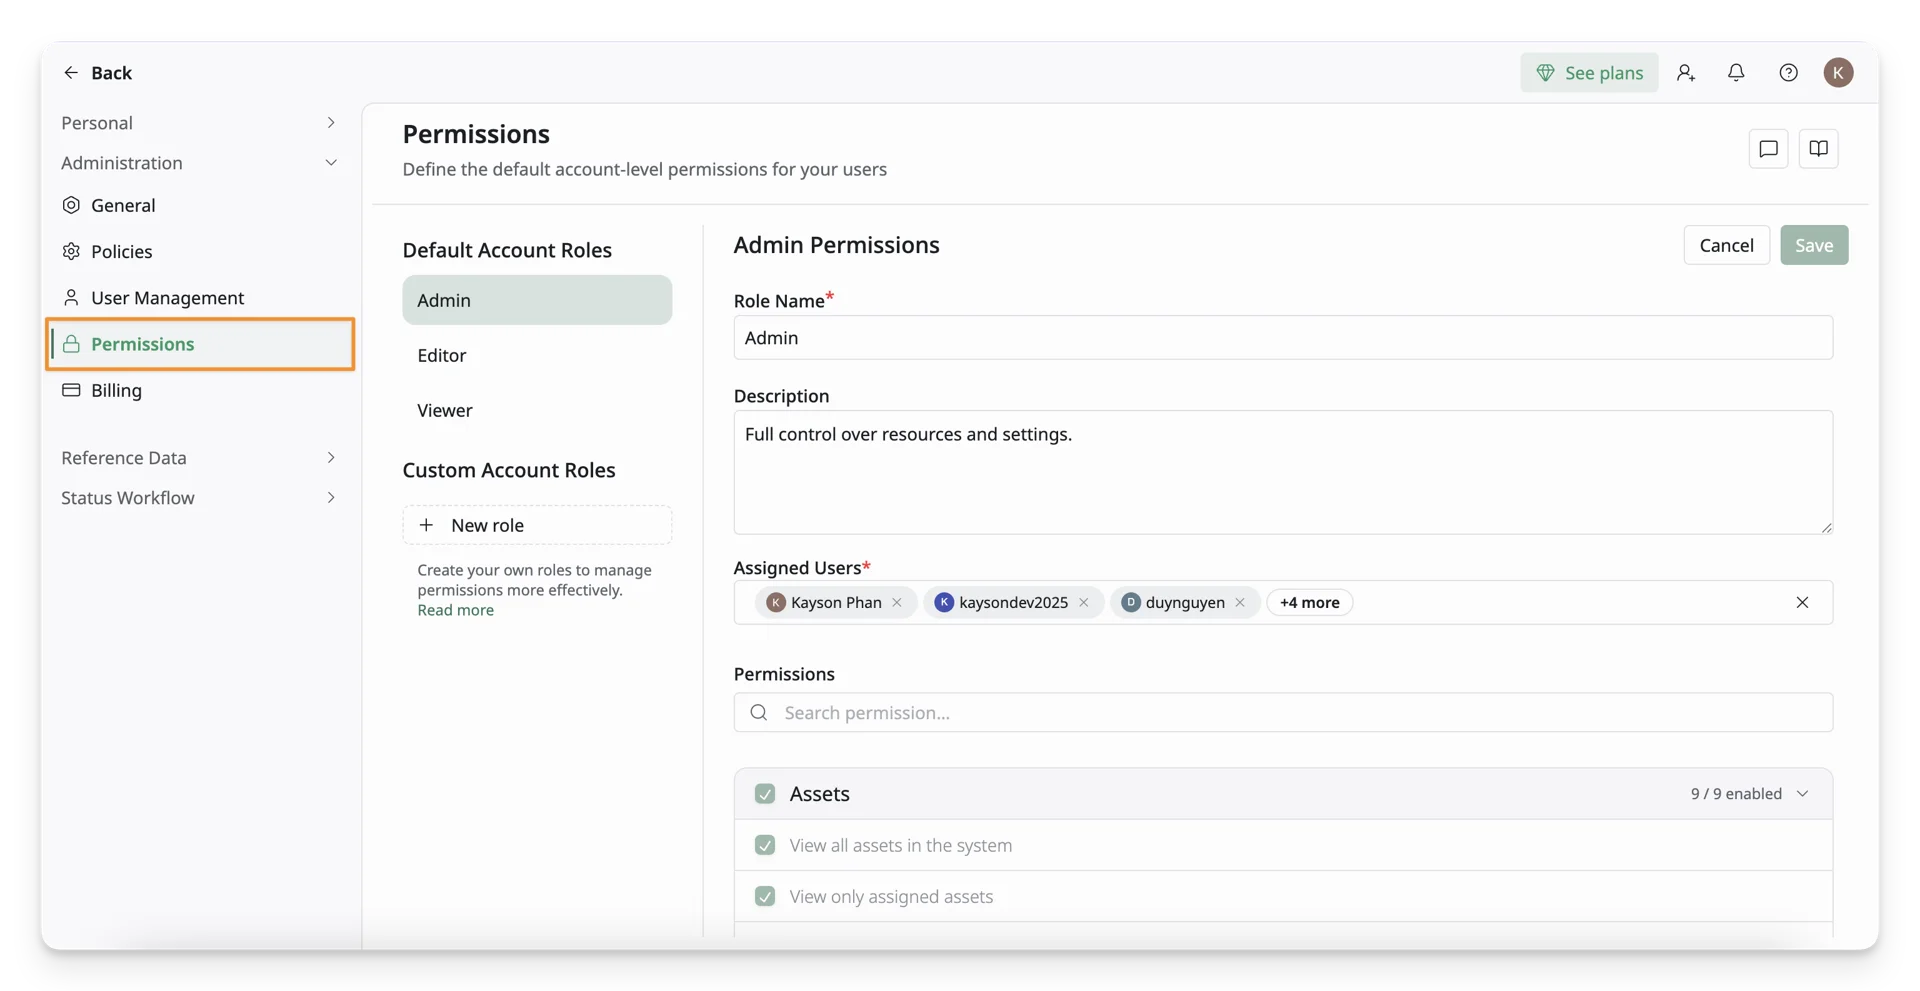Toggle the Assets group checkbox
The width and height of the screenshot is (1920, 991).
tap(765, 794)
